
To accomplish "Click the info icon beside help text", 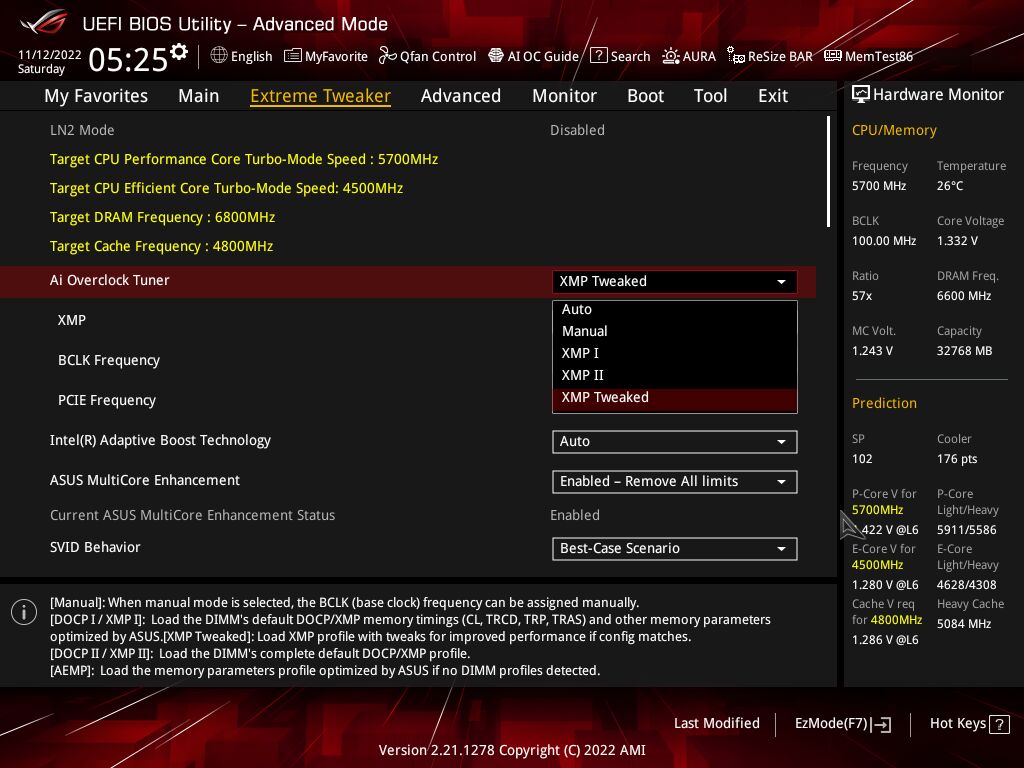I will pyautogui.click(x=24, y=612).
